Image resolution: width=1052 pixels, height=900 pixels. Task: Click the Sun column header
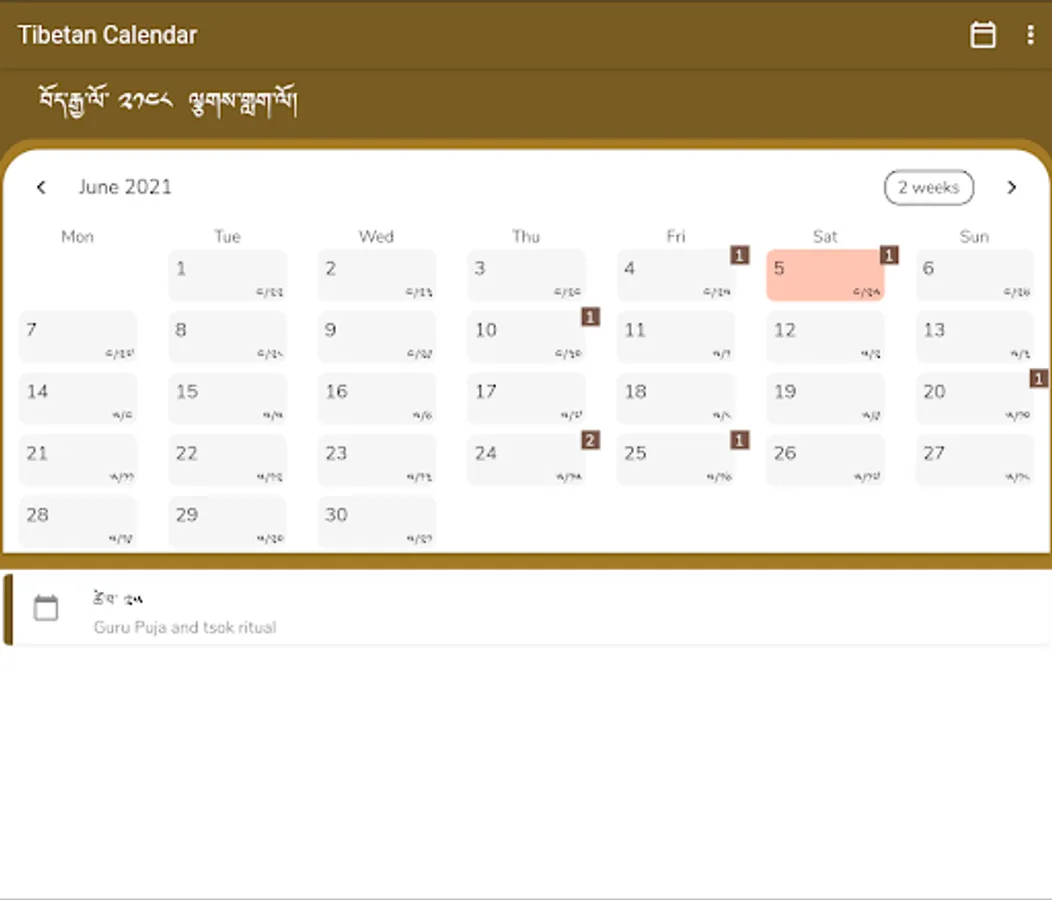pyautogui.click(x=974, y=236)
